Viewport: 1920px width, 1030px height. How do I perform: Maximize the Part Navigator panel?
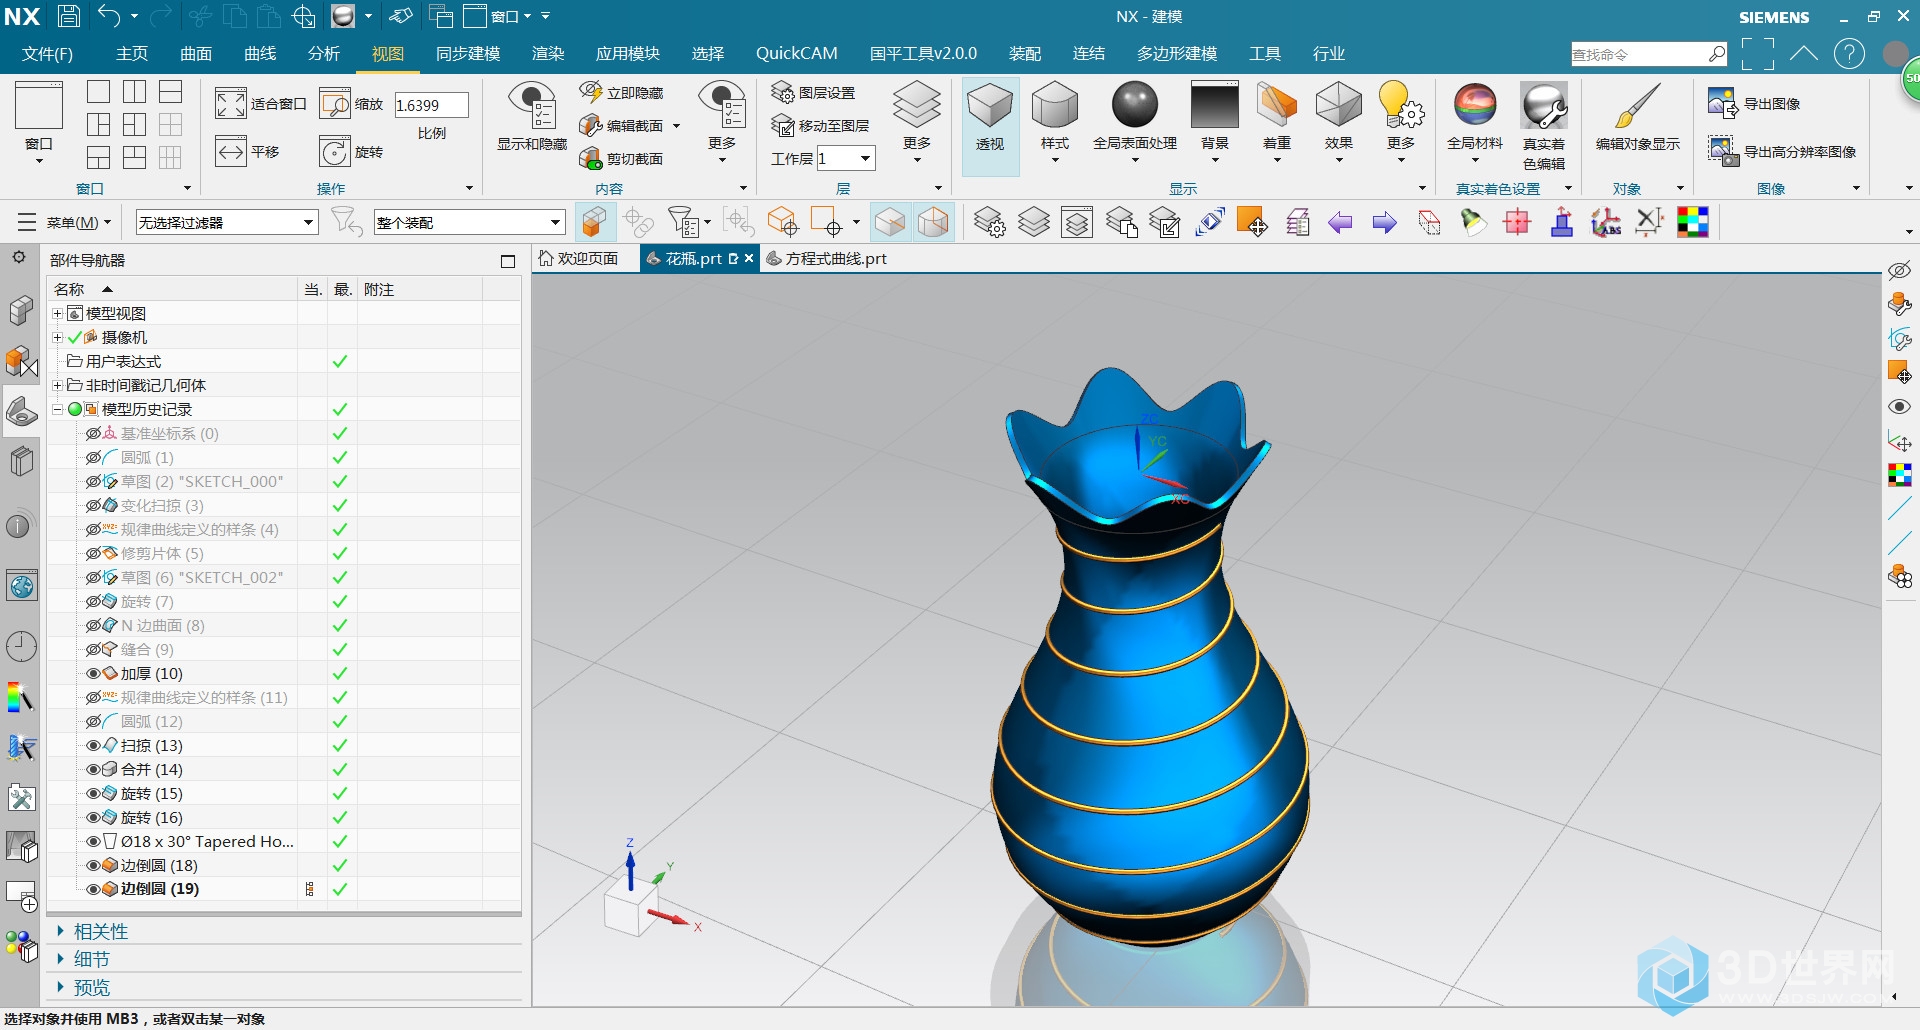click(x=508, y=261)
